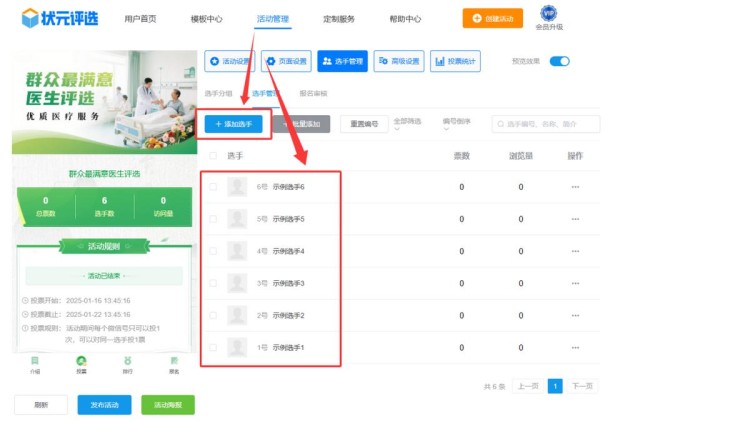750x432 pixels.
Task: Tick the checkbox for 示例选手6
Action: (212, 187)
